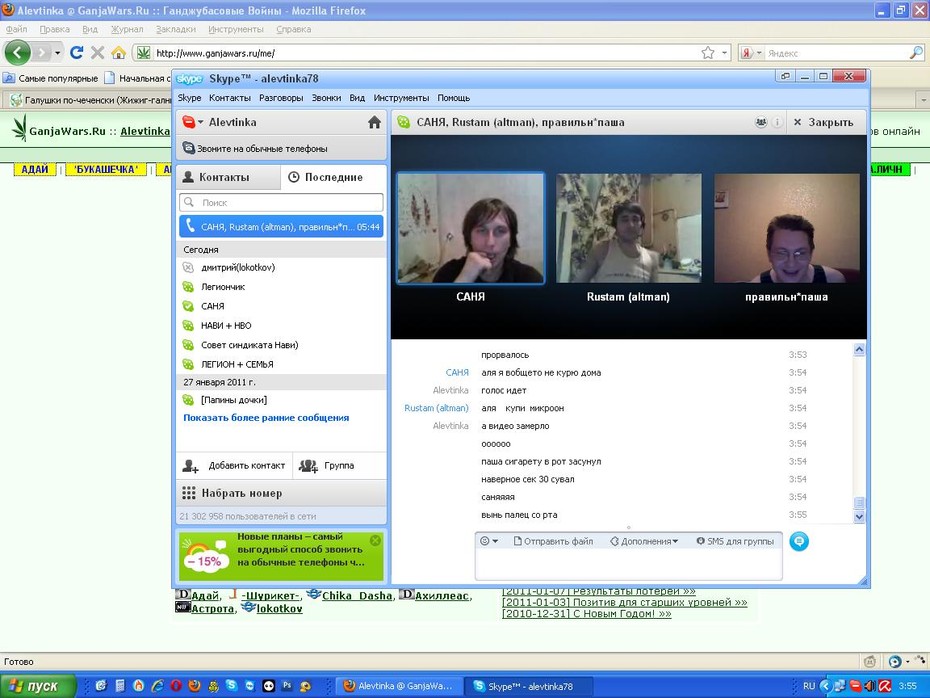Click the Yandex search magnifier icon
The width and height of the screenshot is (930, 698).
click(916, 53)
